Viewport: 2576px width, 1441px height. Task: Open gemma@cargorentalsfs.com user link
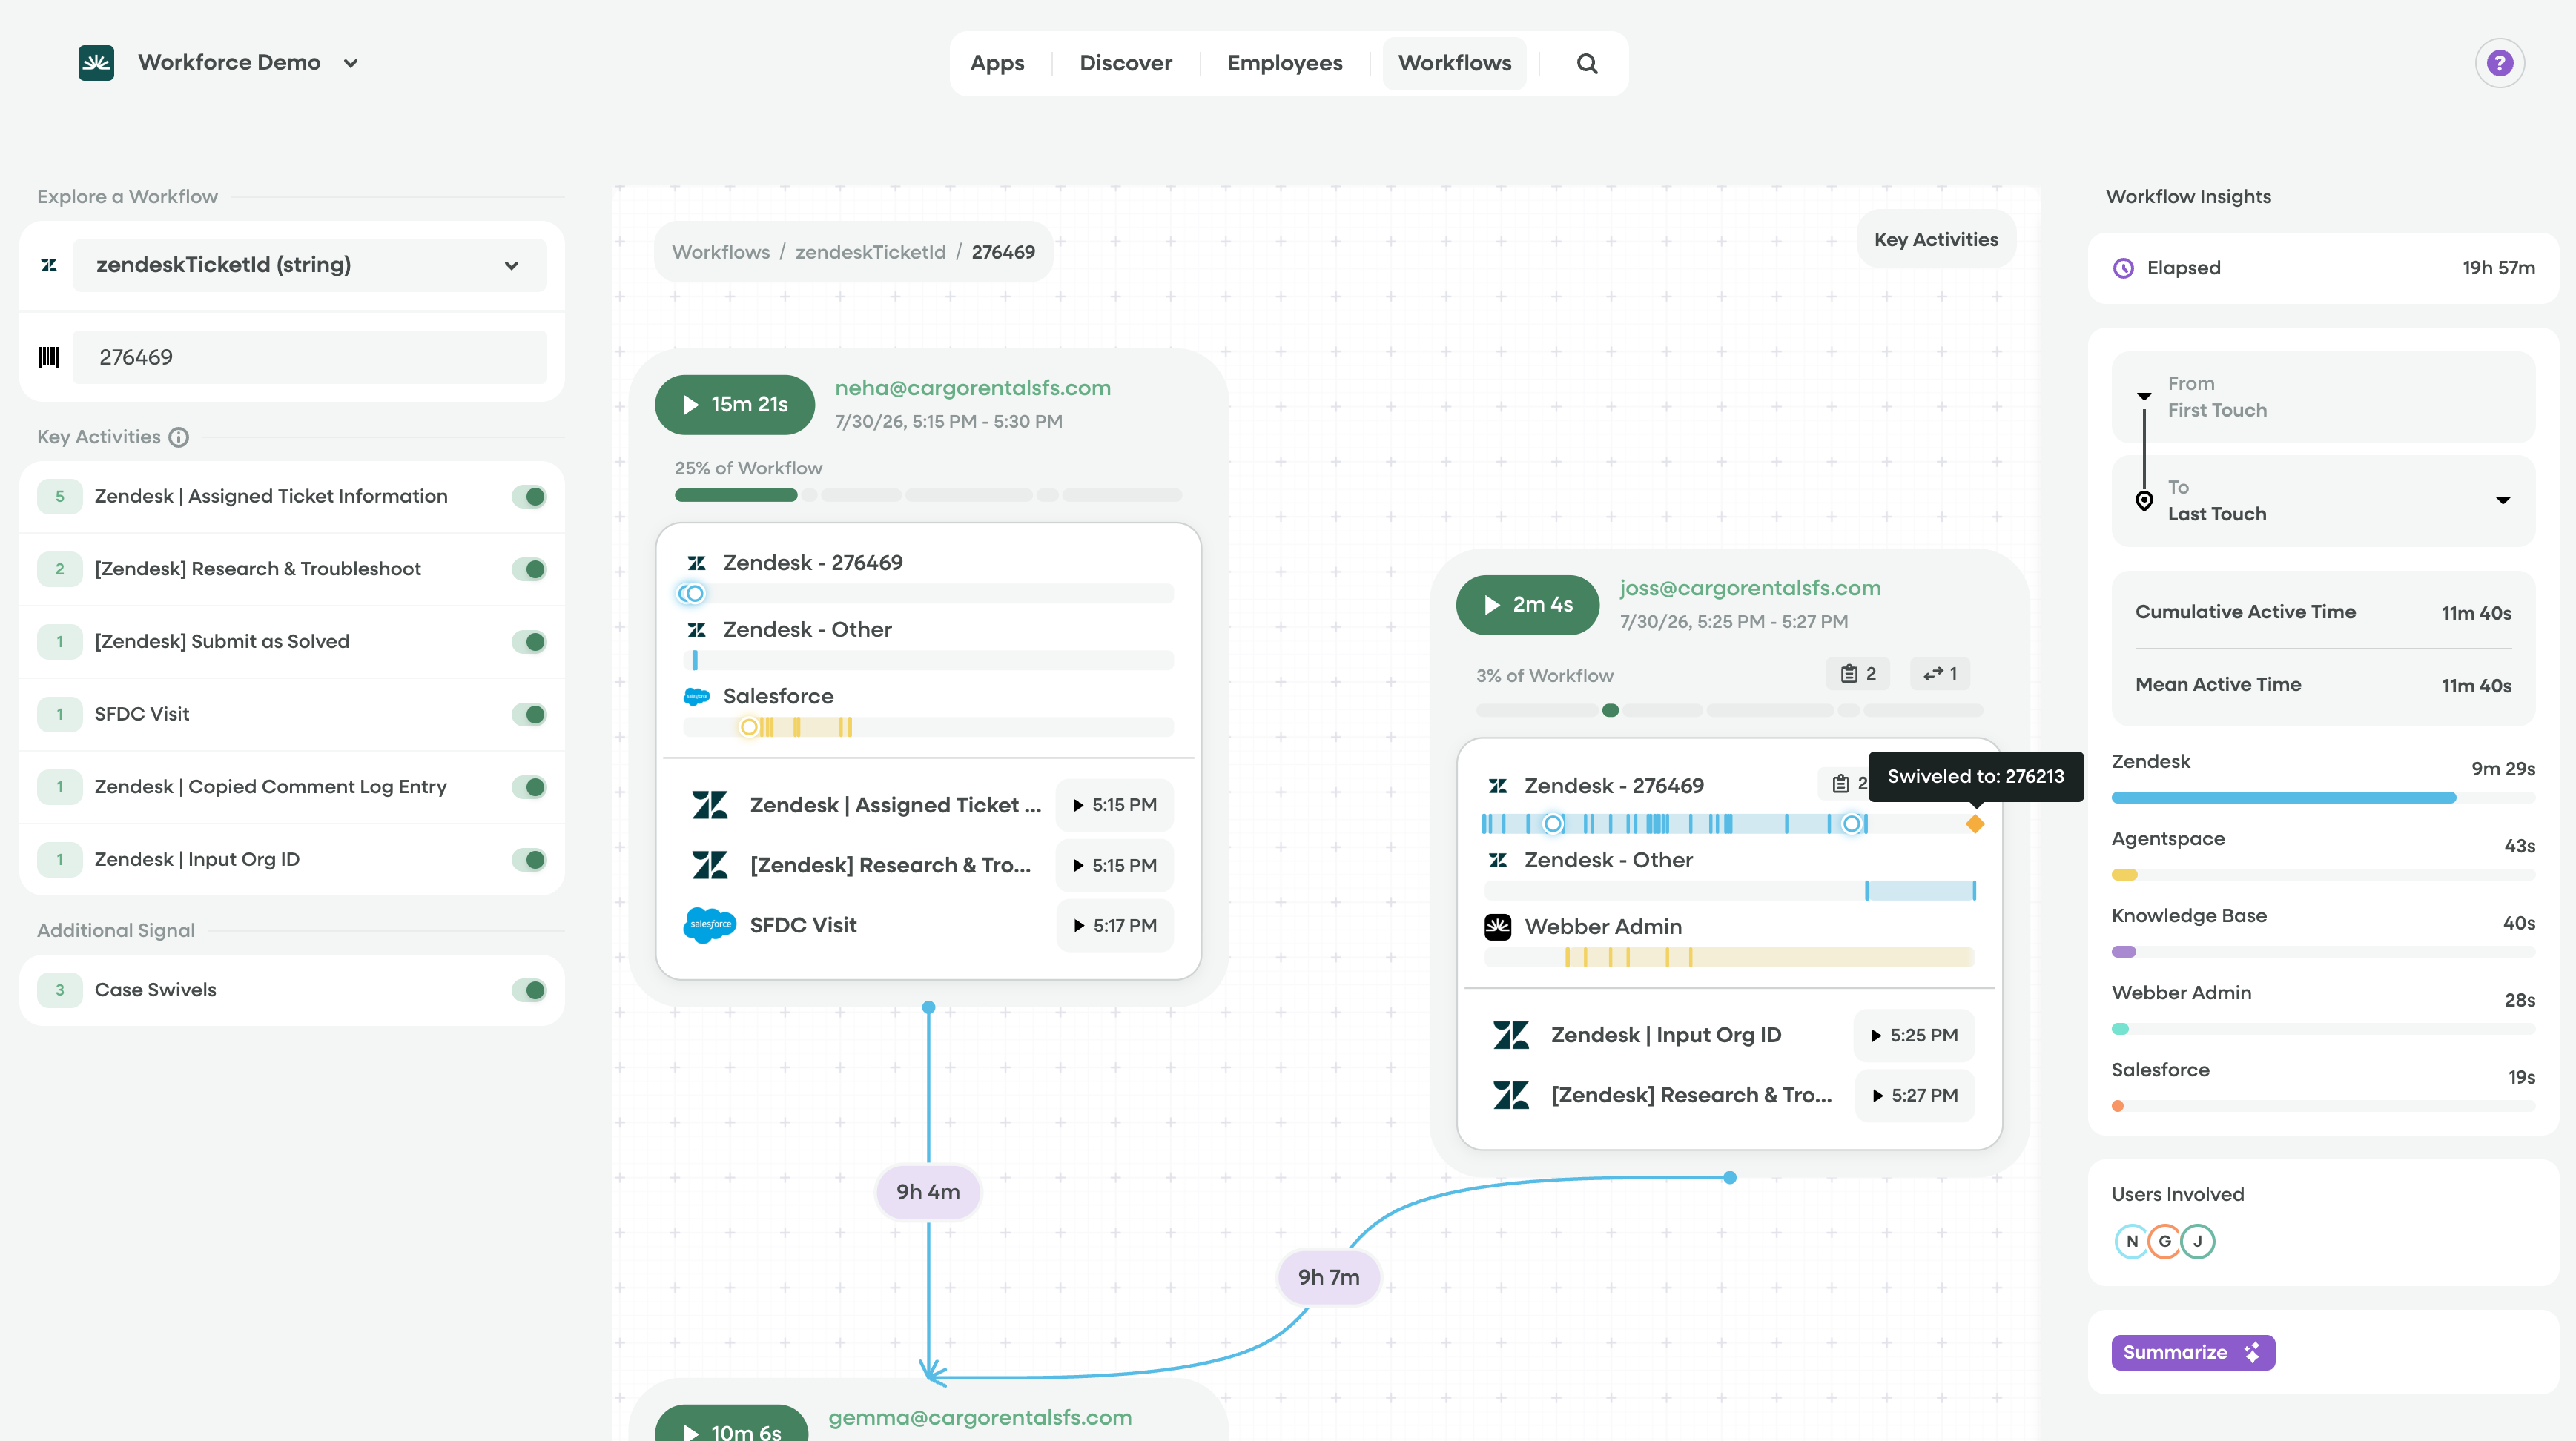(x=979, y=1417)
